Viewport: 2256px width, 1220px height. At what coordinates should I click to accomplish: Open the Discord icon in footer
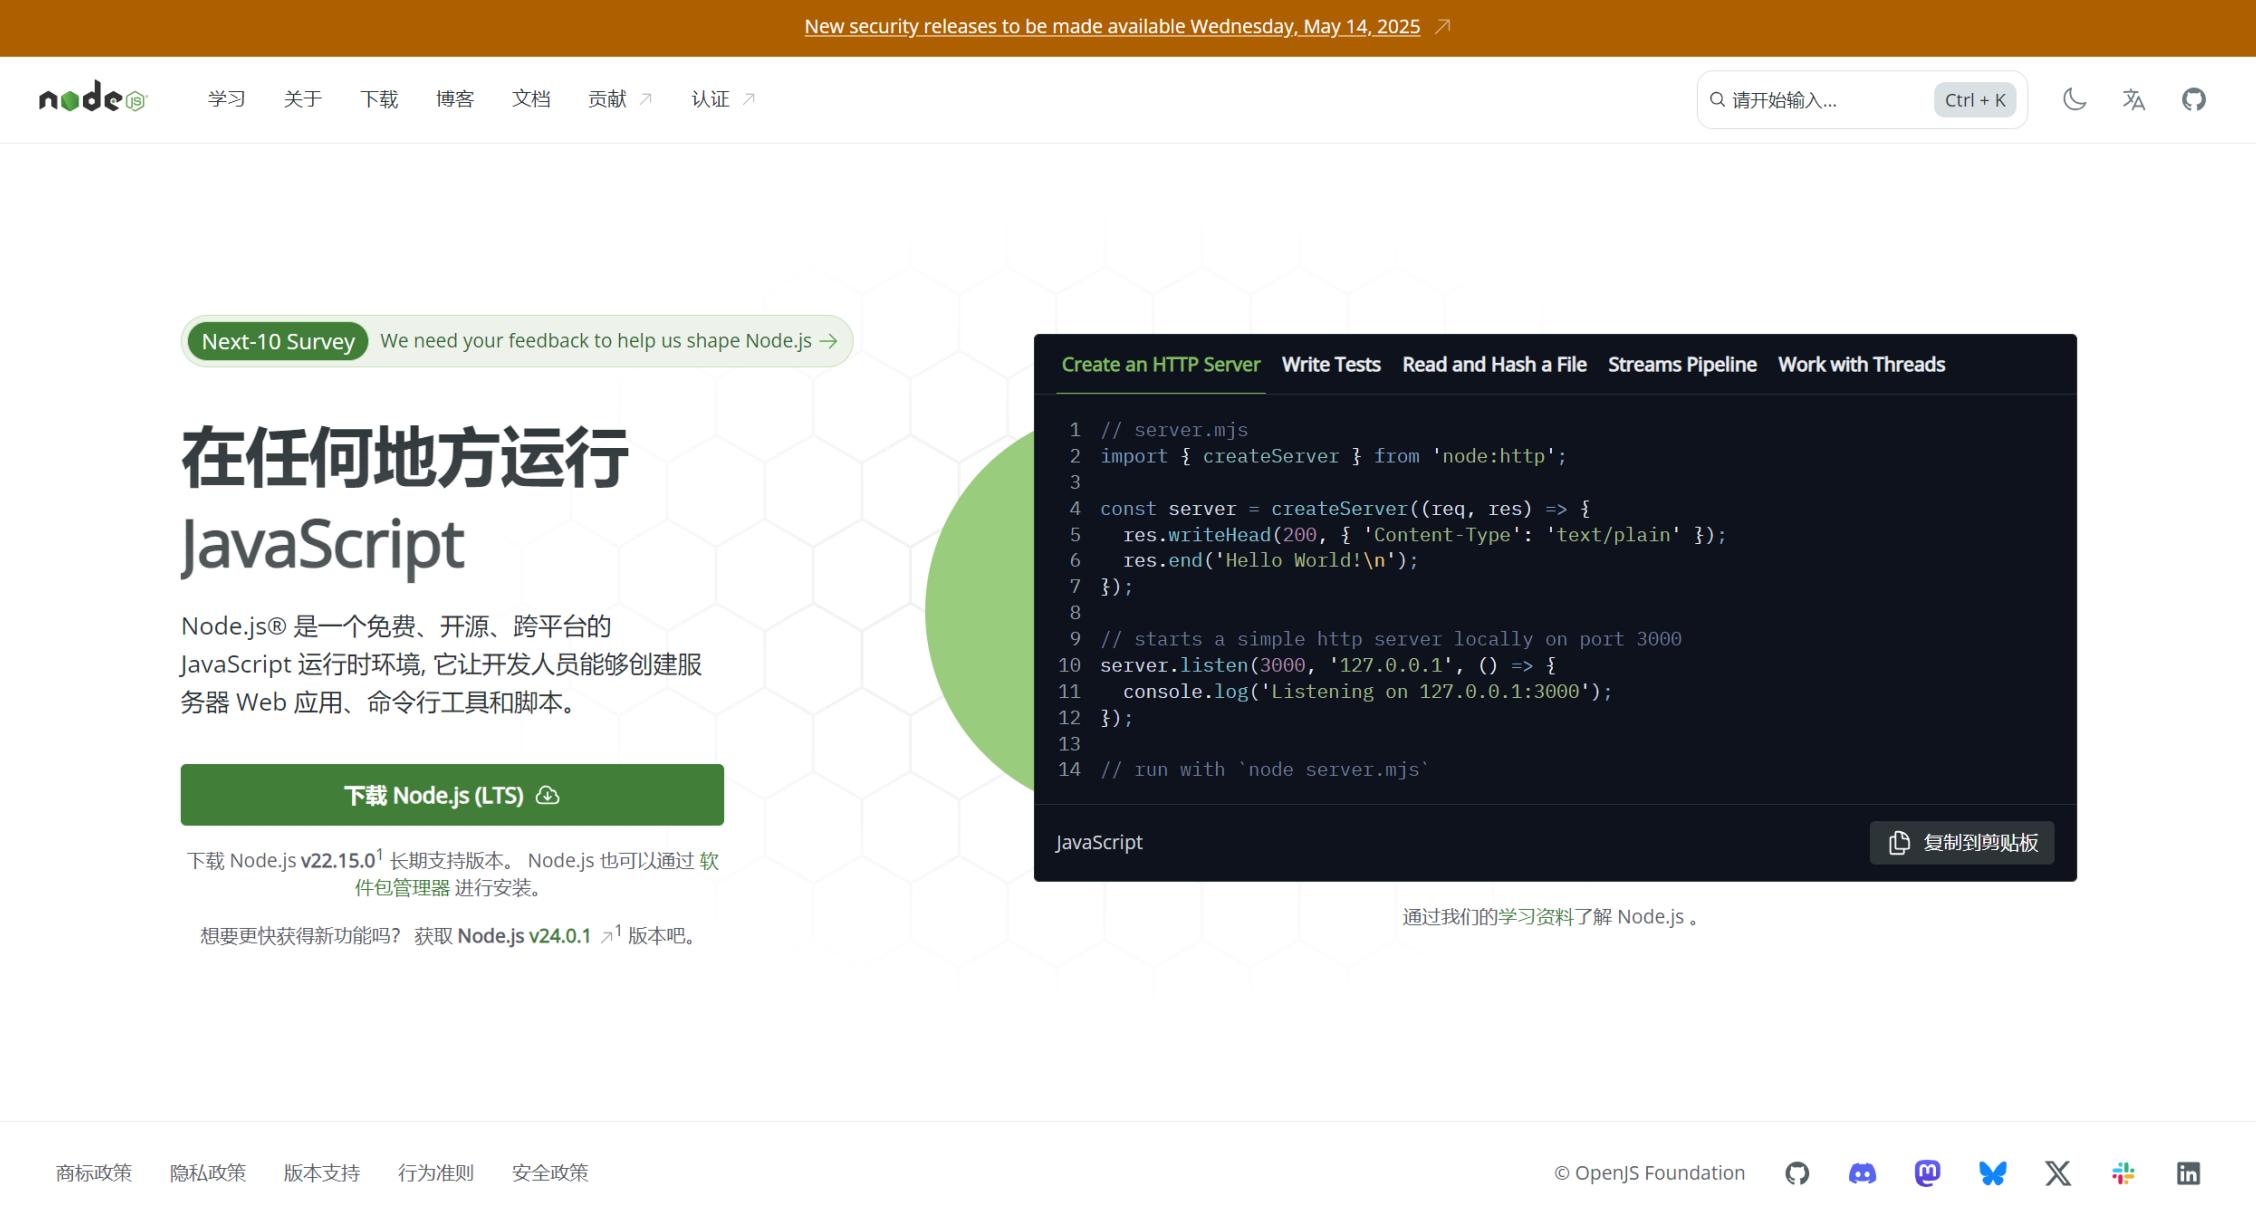(x=1862, y=1173)
